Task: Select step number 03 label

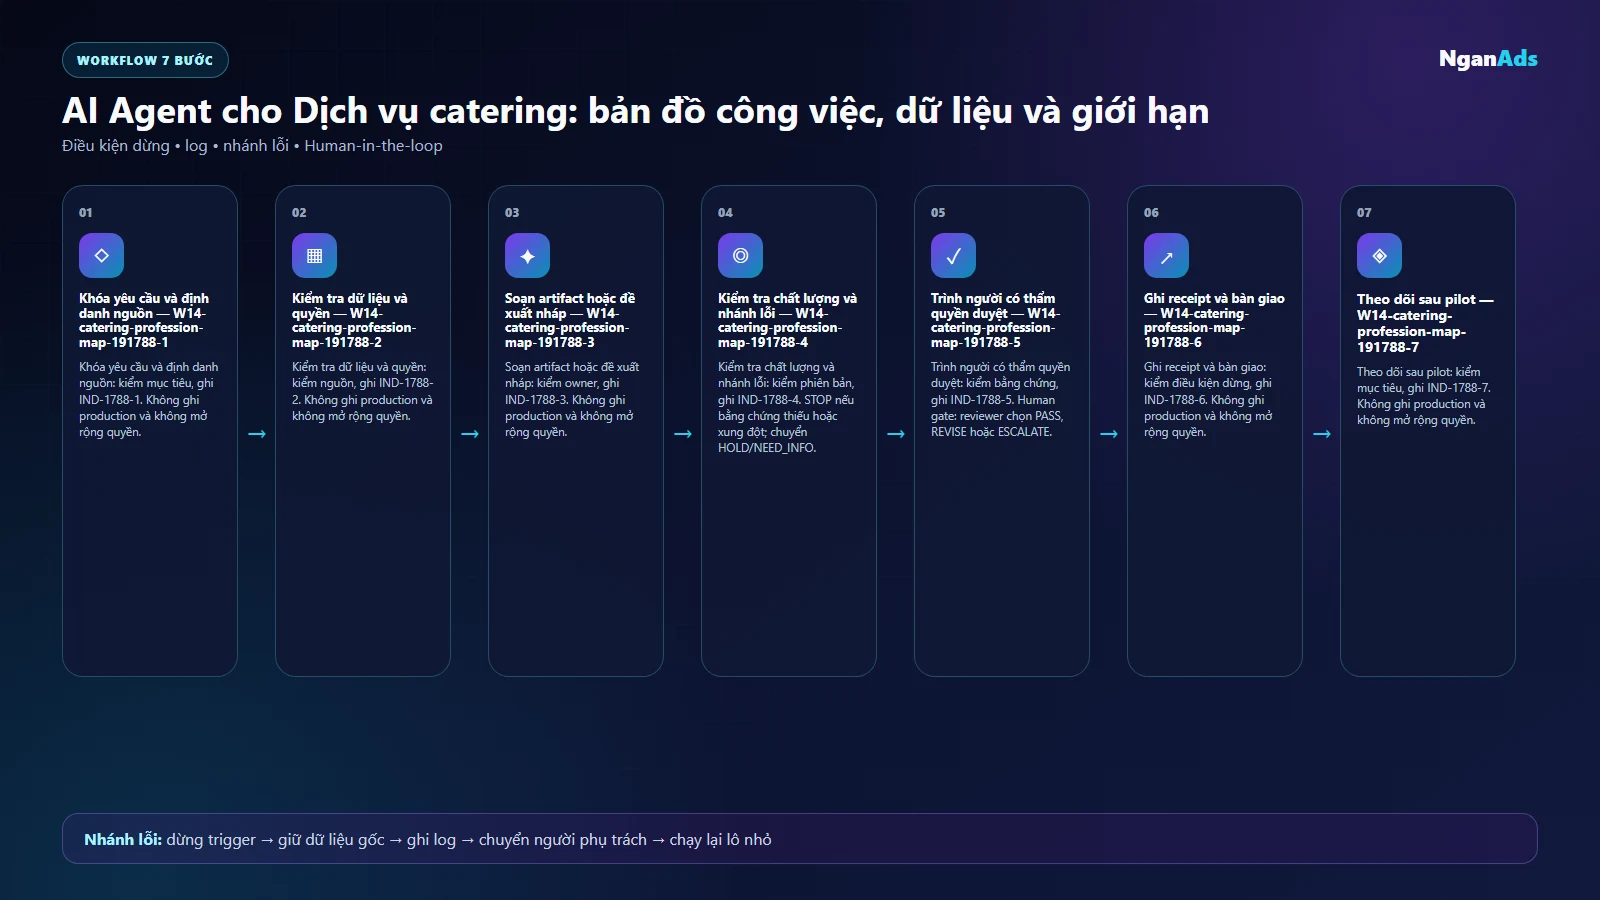Action: click(512, 213)
